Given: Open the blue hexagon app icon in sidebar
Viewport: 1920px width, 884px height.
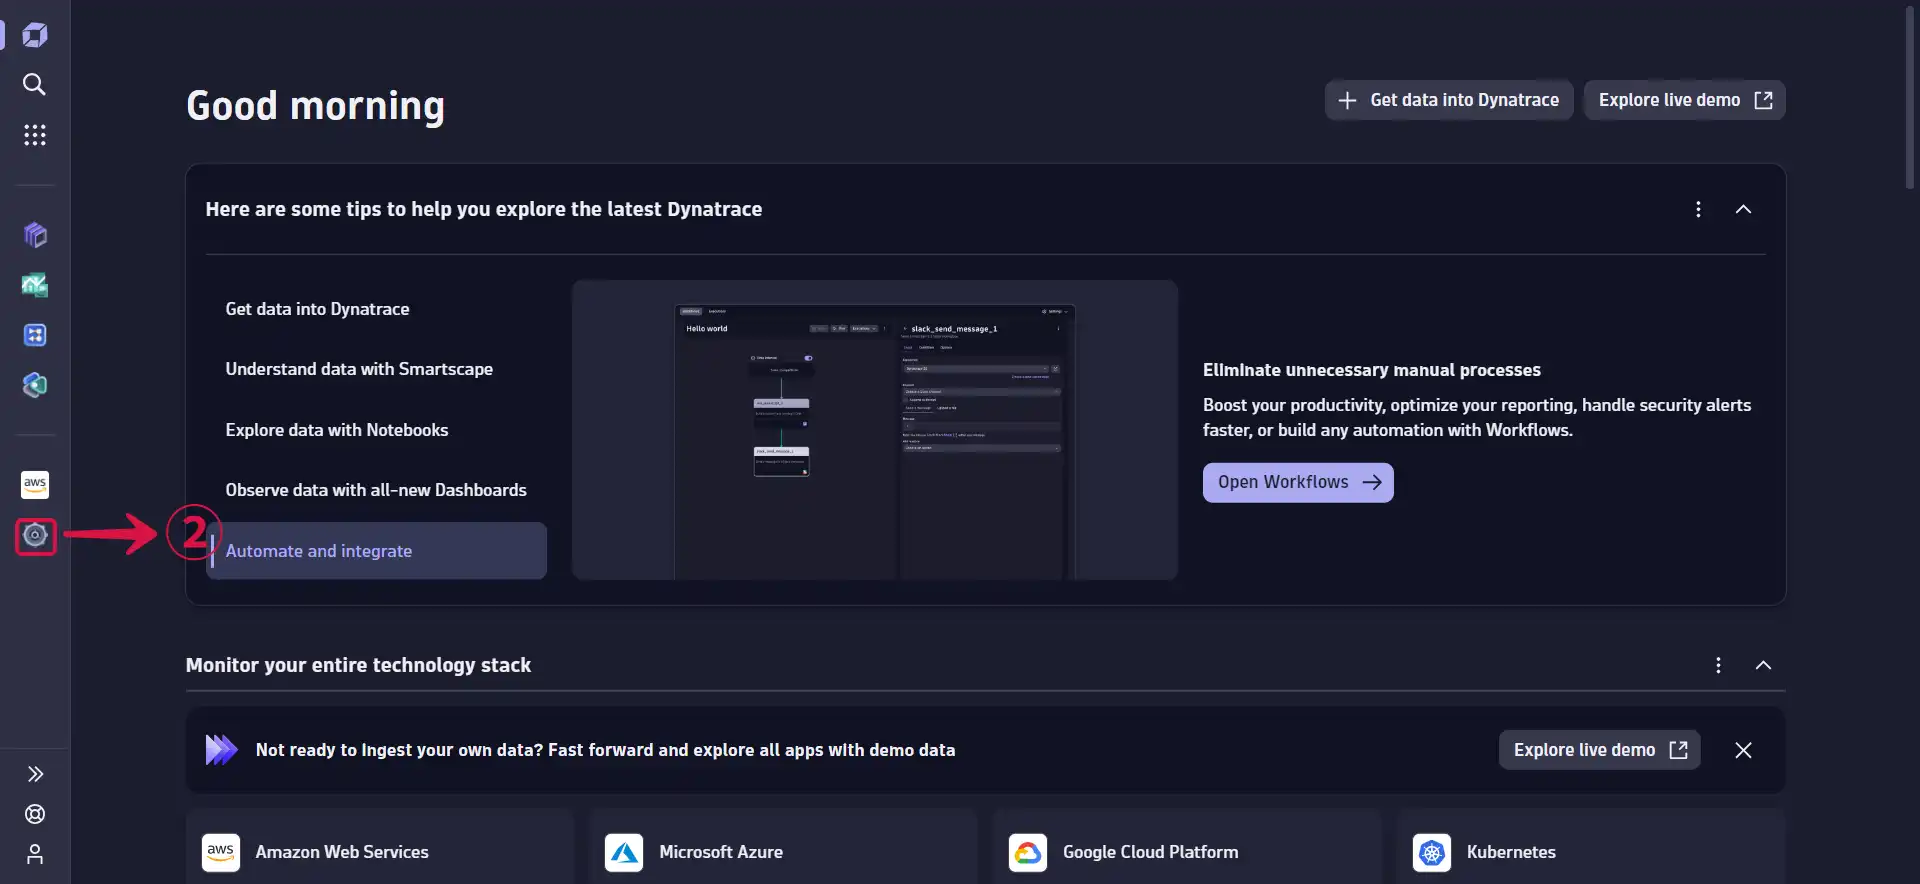Looking at the screenshot, I should click(x=35, y=385).
